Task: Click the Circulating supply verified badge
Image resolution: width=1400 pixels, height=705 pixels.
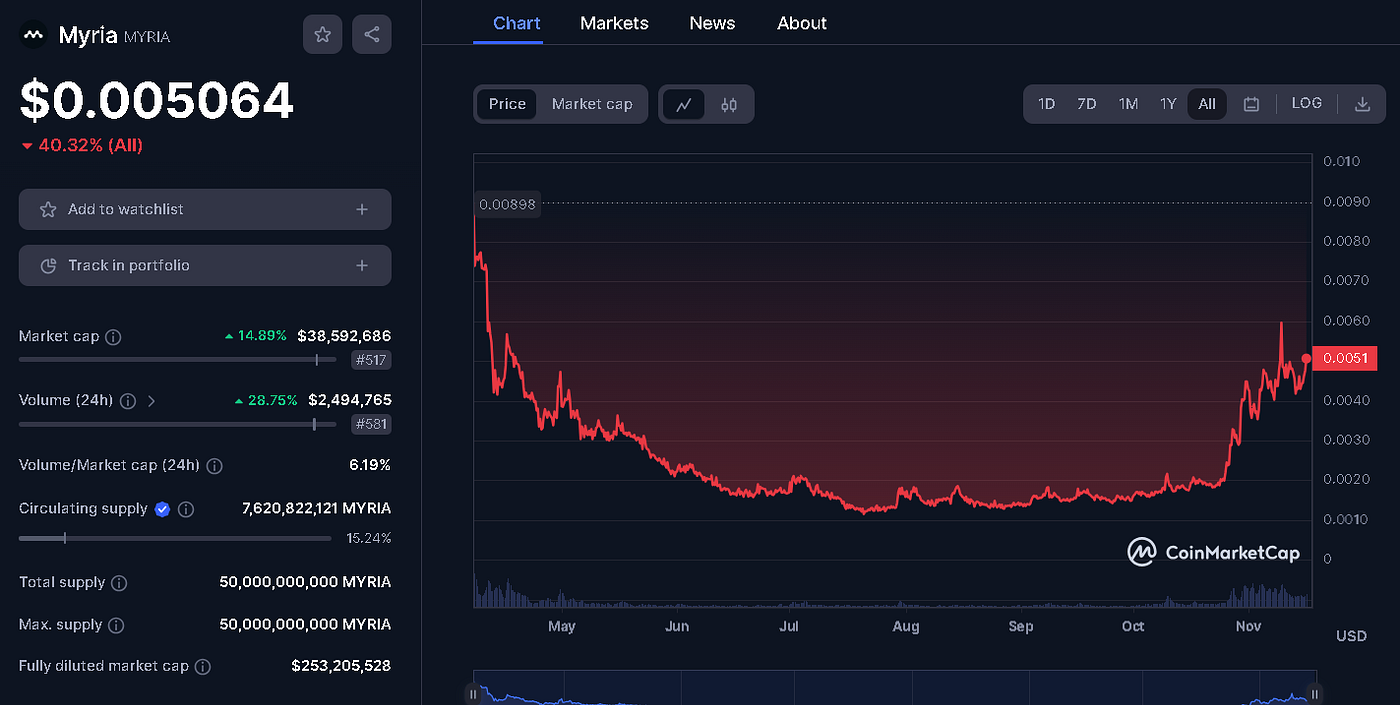Action: click(x=163, y=509)
